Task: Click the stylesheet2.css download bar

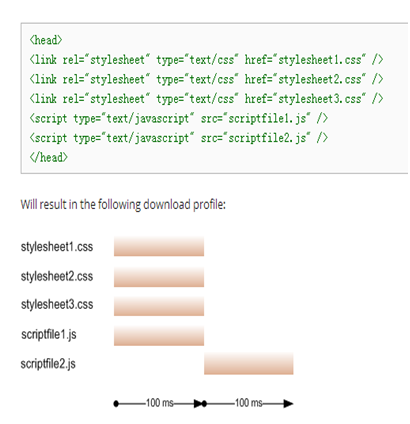Action: [x=159, y=277]
